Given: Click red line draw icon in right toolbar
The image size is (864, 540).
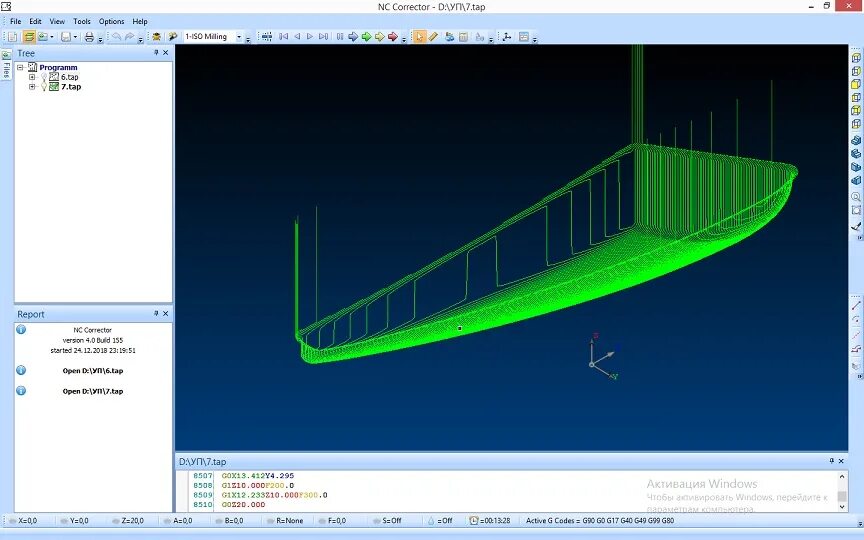Looking at the screenshot, I should (856, 306).
